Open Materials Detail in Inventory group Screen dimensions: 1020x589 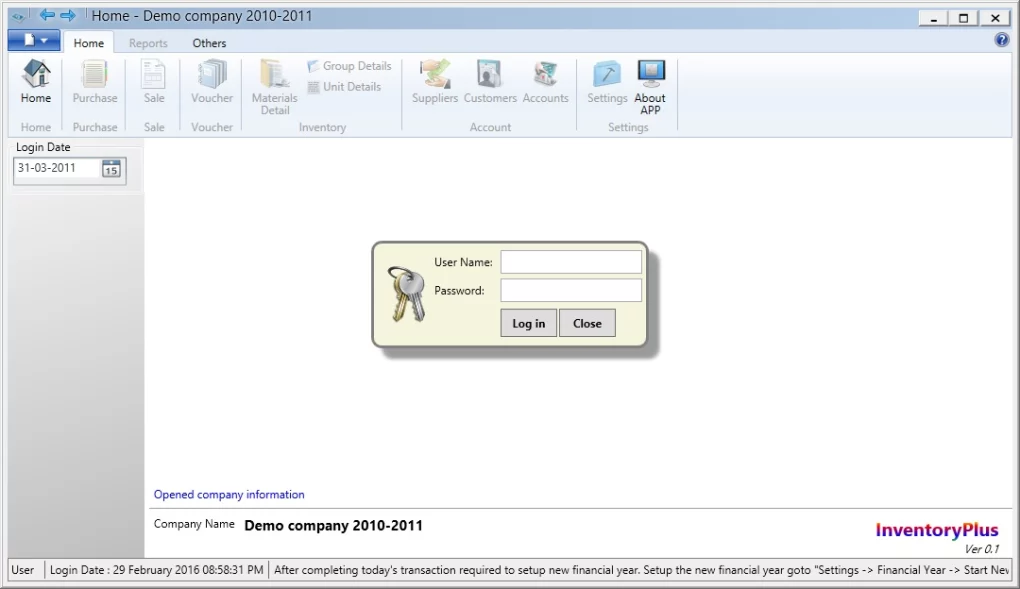pyautogui.click(x=274, y=84)
